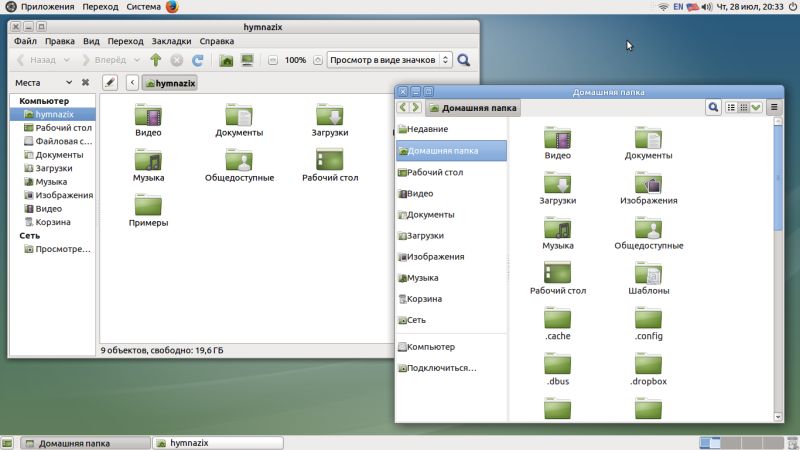Open Система menu in top panel
This screenshot has height=450, width=800.
coord(143,7)
